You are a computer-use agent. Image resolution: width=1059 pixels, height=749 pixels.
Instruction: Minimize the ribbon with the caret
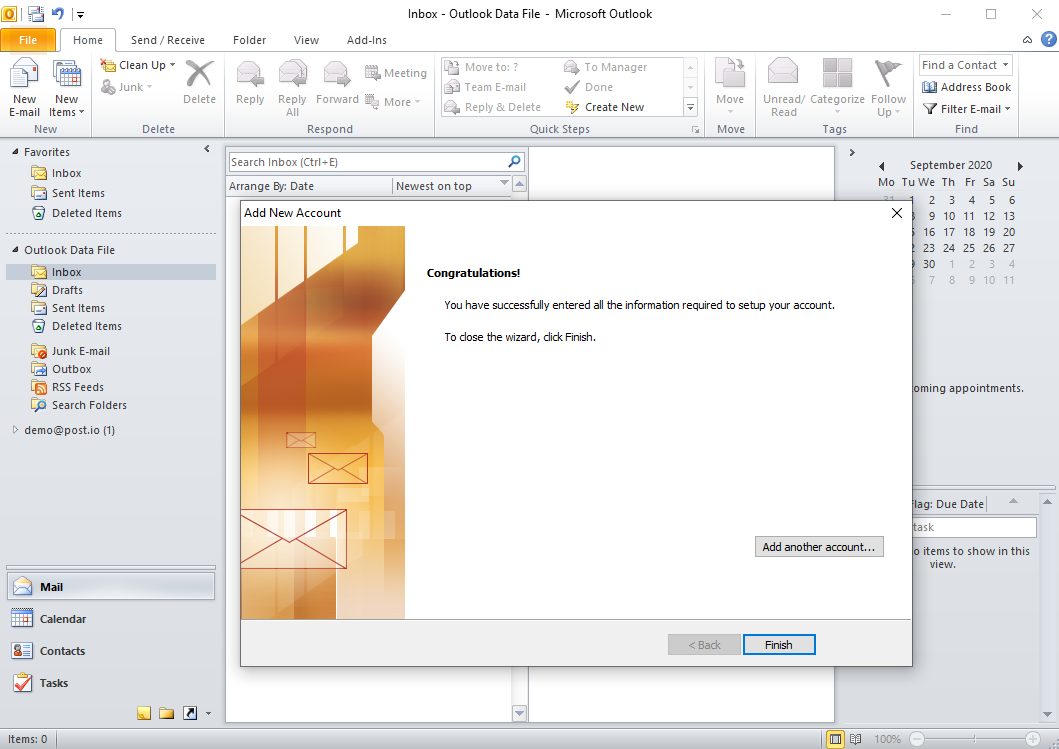1027,40
